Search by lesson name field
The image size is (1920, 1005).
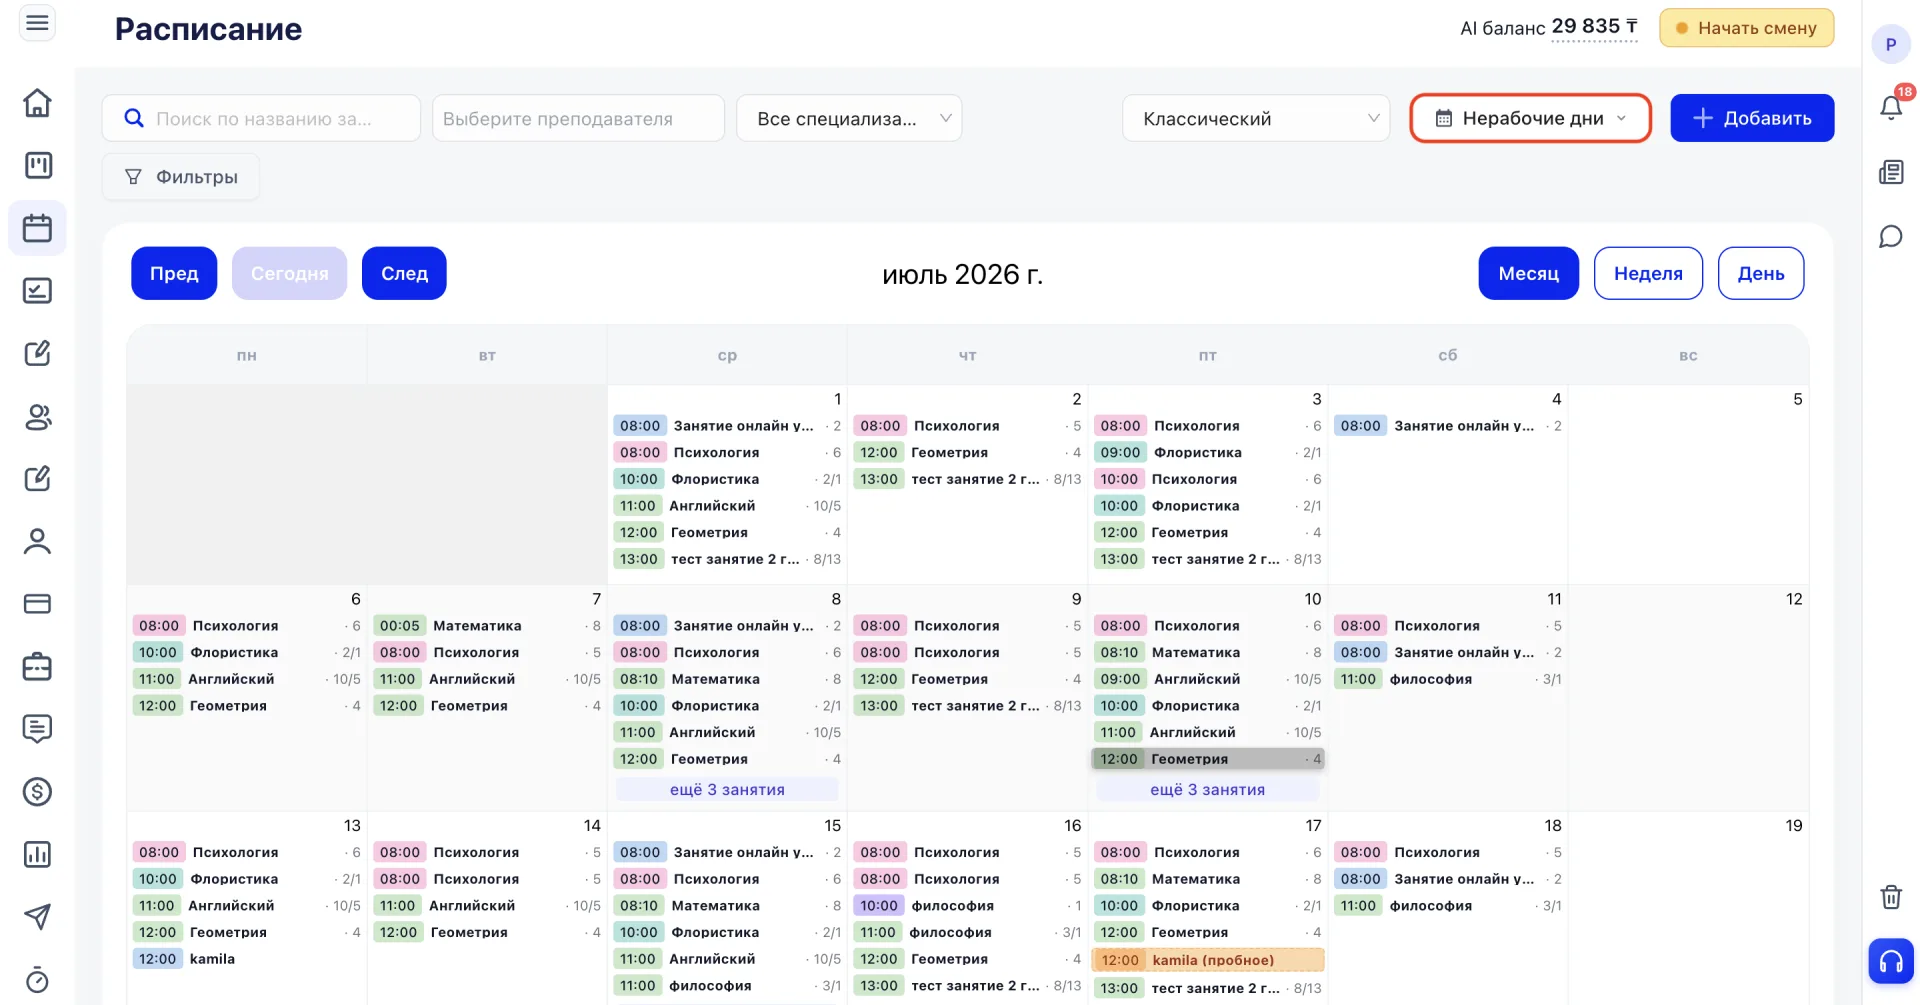coord(261,118)
